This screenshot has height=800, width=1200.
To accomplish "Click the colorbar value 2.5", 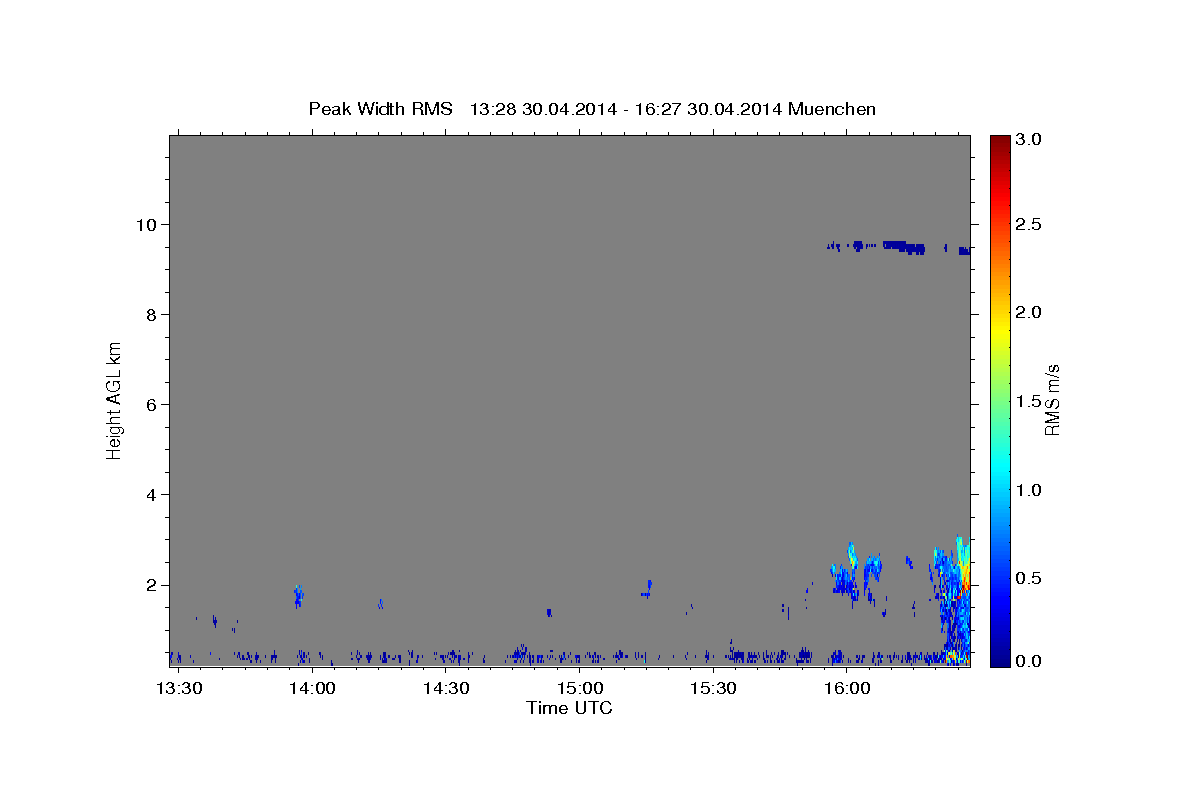I will coord(1029,224).
